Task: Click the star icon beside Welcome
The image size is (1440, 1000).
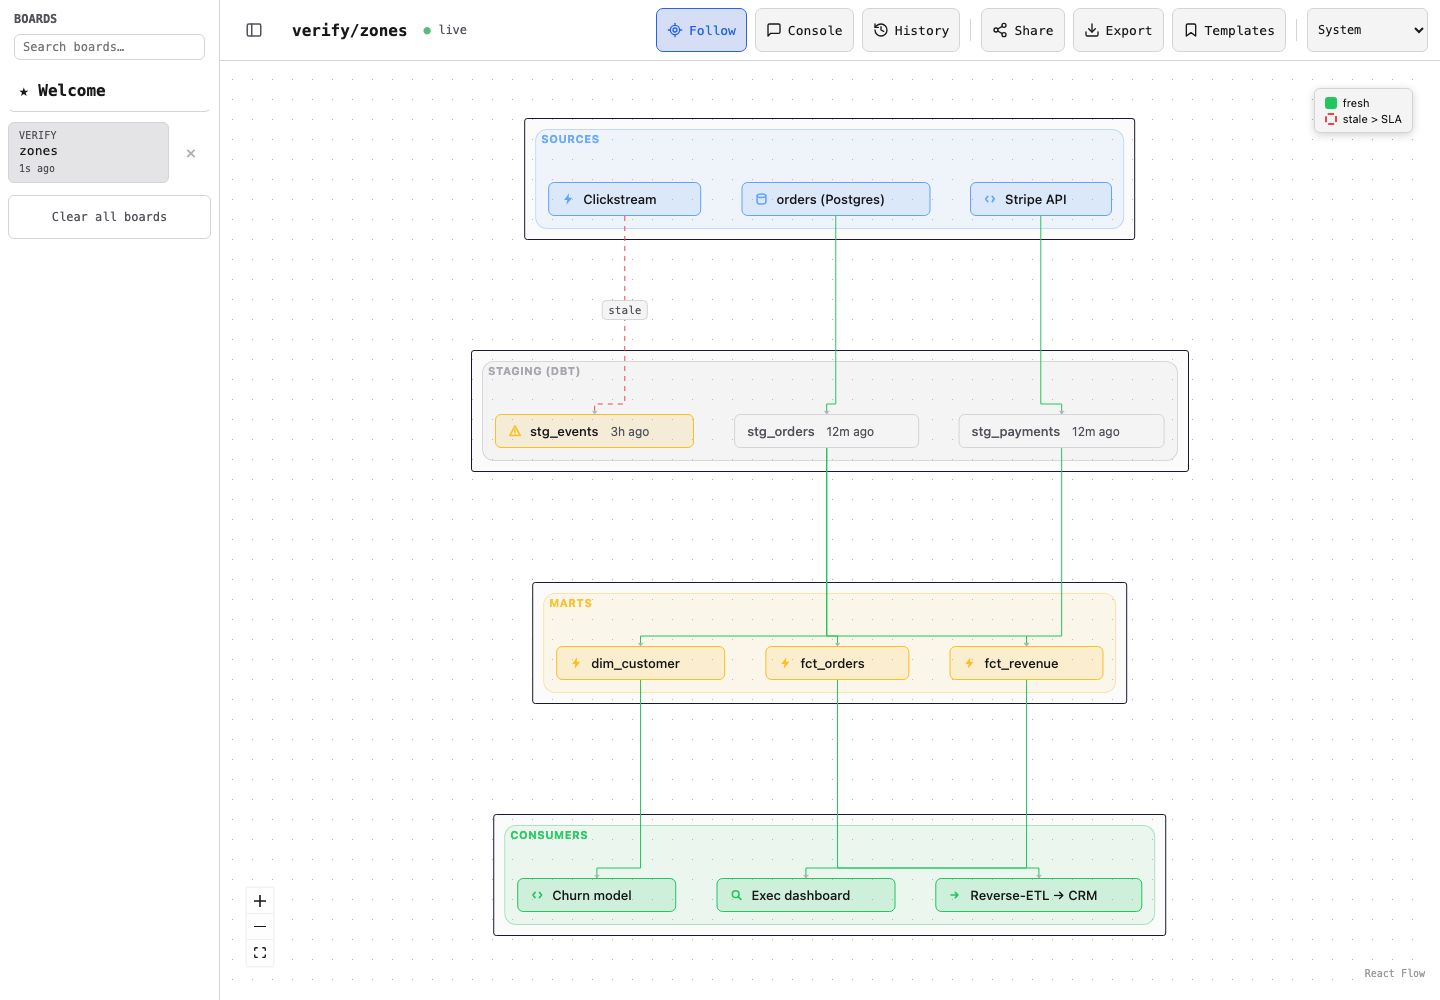Action: 24,91
